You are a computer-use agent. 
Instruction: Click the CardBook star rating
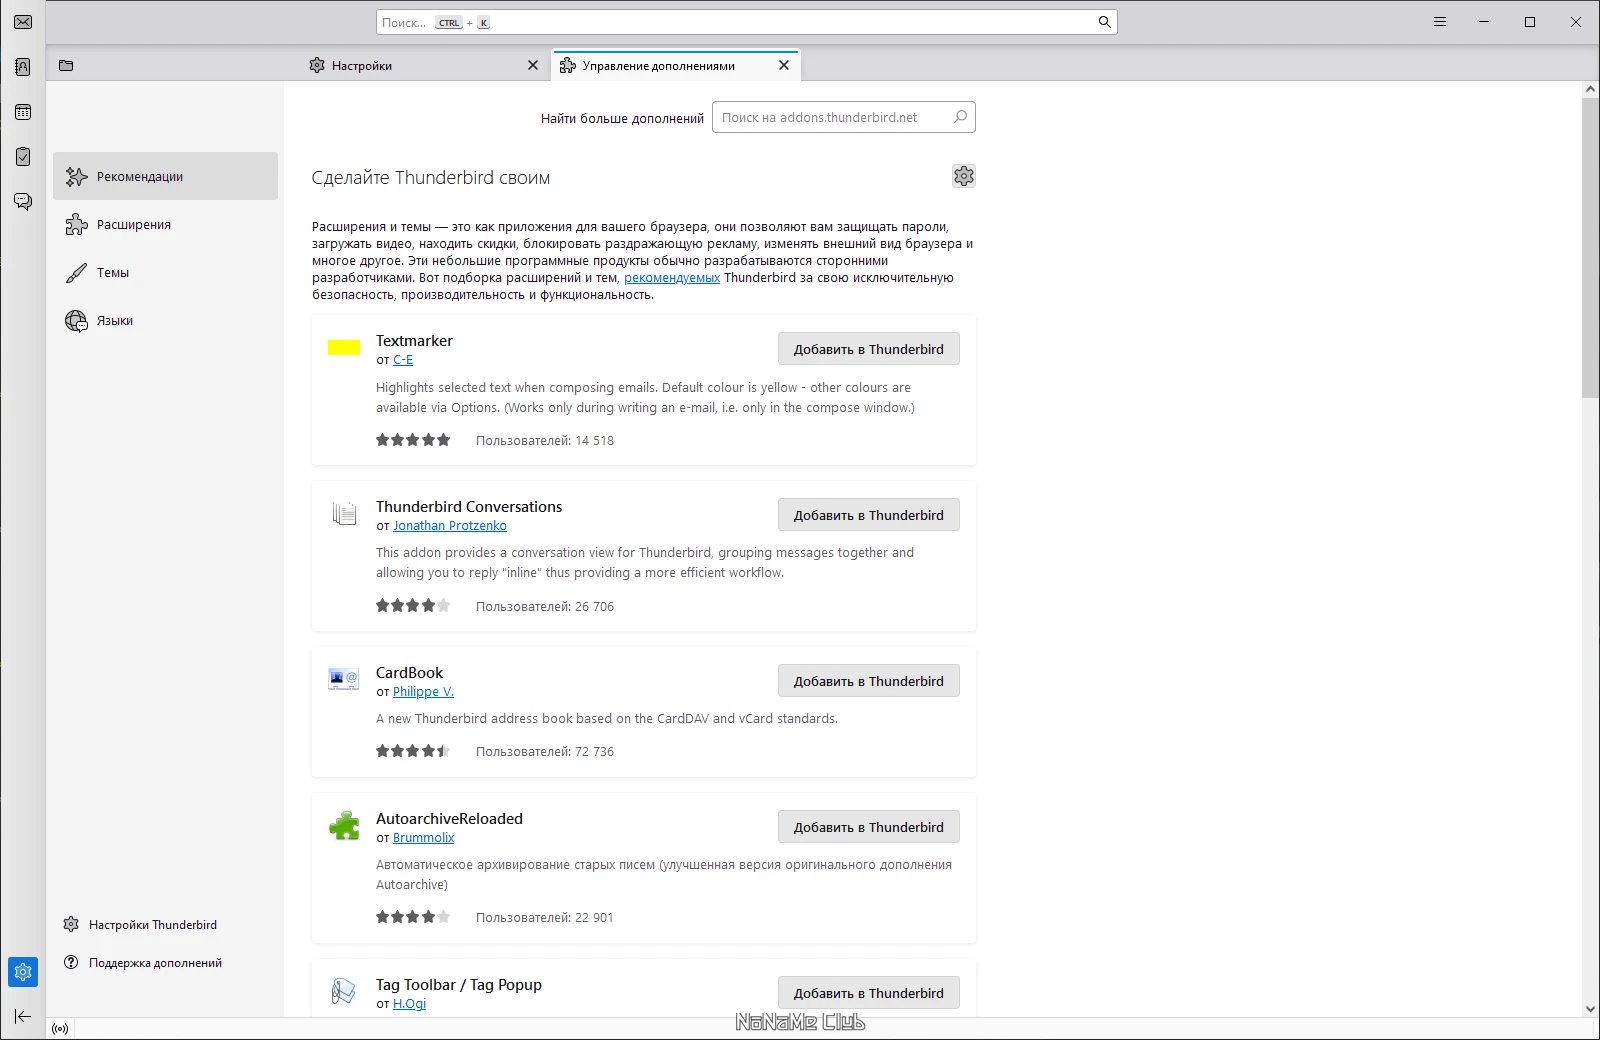413,751
